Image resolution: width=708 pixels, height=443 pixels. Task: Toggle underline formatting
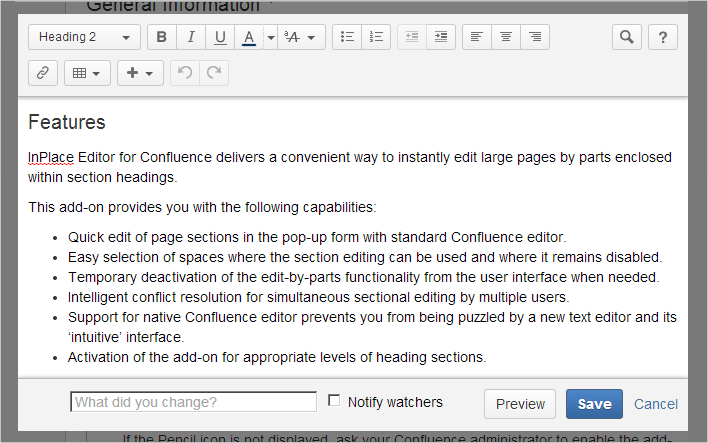tap(220, 37)
